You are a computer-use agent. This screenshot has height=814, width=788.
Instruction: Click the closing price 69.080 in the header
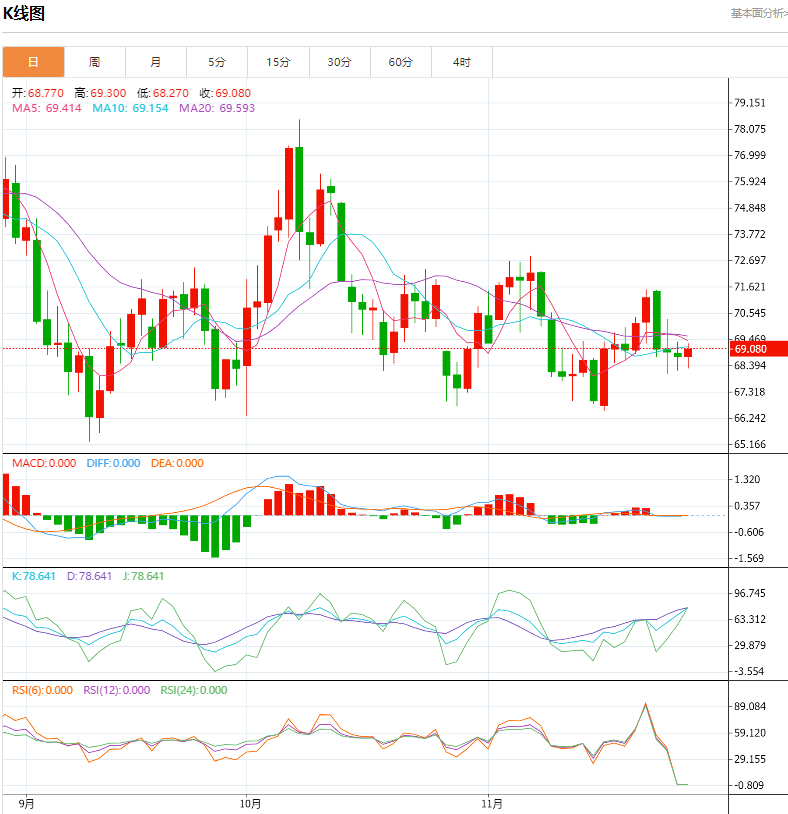click(233, 93)
